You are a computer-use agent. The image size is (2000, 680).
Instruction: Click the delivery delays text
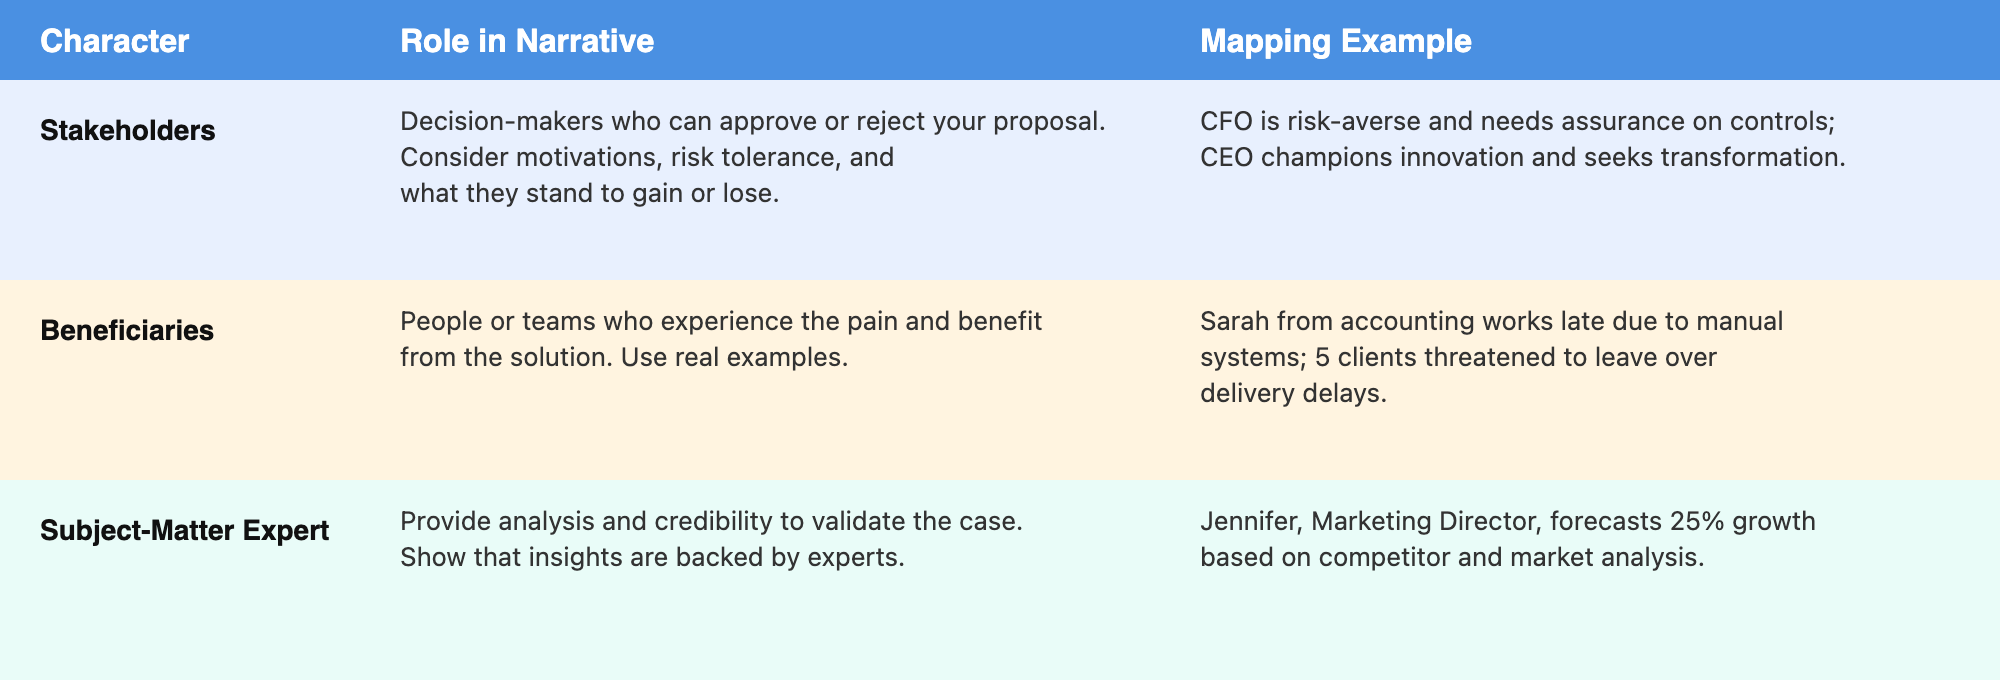pos(1293,394)
